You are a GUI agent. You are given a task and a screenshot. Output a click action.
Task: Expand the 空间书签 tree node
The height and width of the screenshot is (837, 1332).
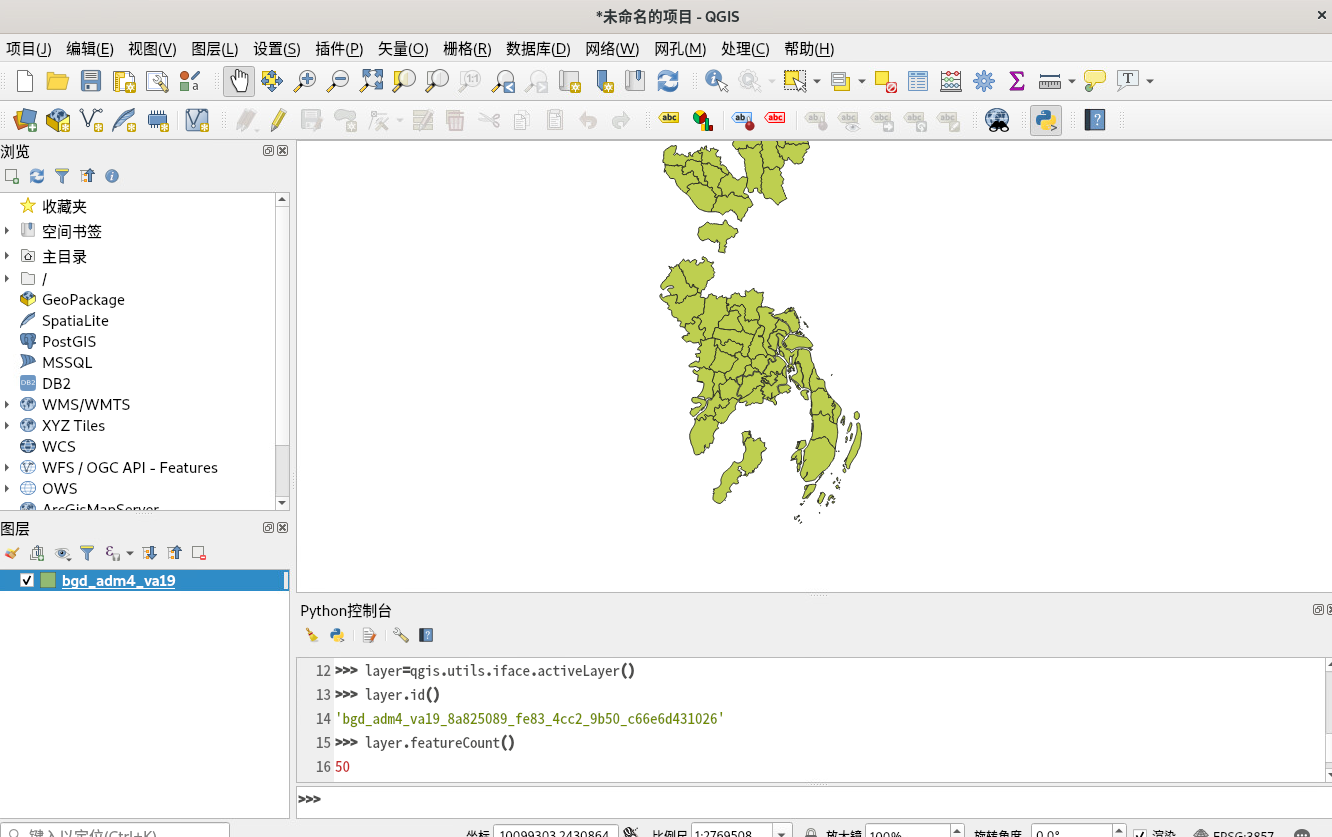click(7, 231)
